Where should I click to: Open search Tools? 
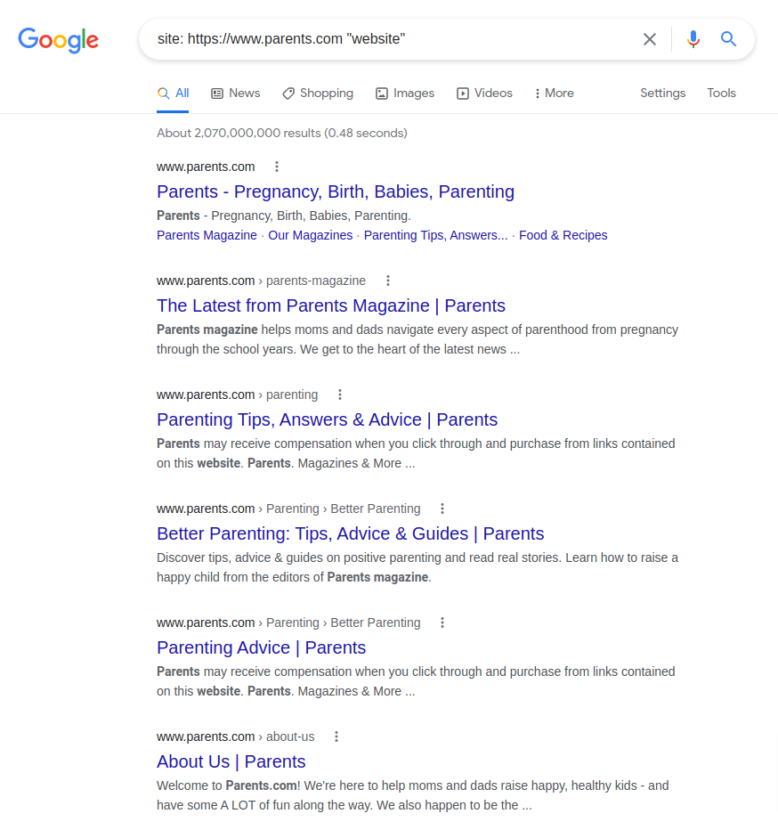pos(721,92)
